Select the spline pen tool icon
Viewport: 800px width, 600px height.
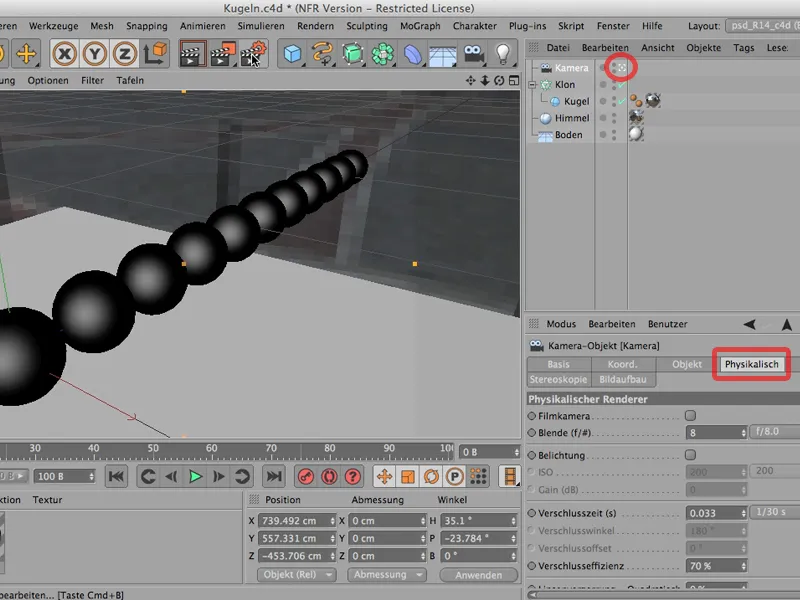(323, 54)
